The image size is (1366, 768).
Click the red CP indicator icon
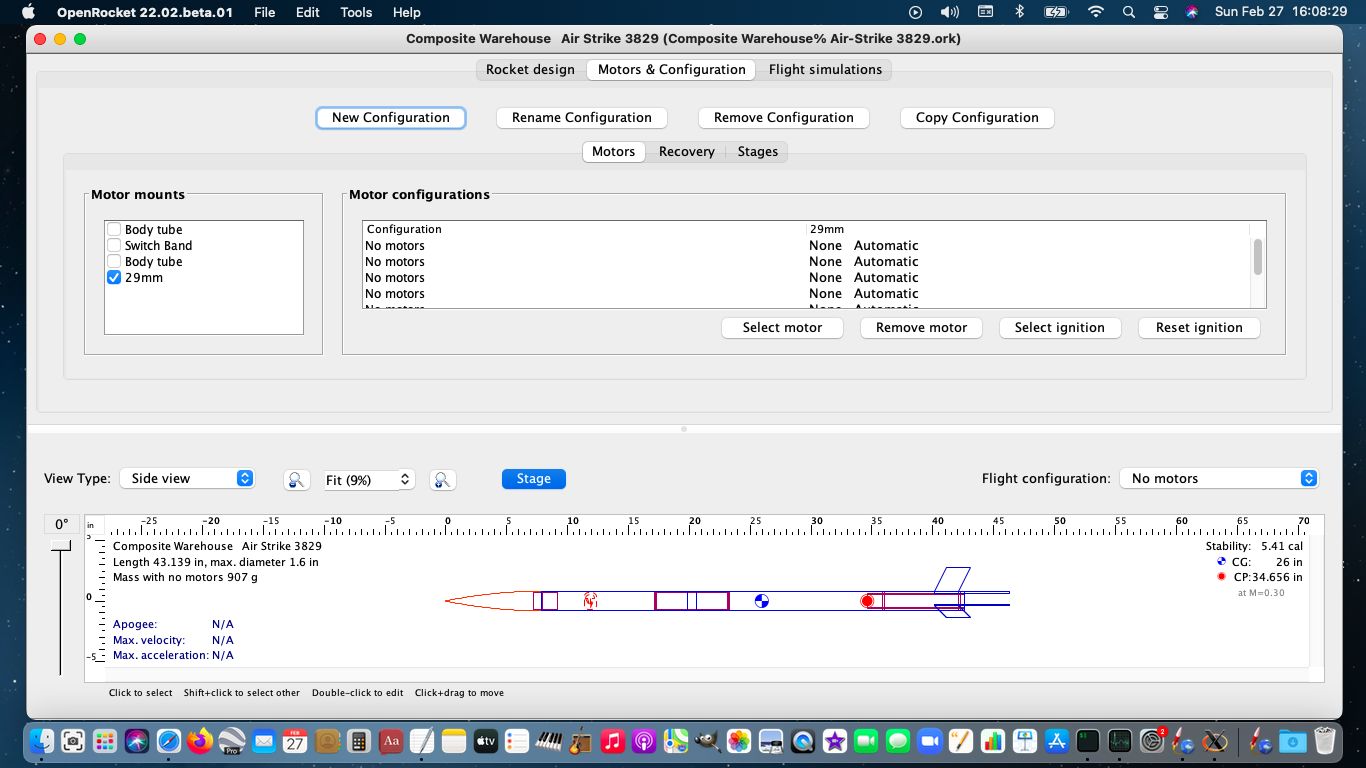1220,576
